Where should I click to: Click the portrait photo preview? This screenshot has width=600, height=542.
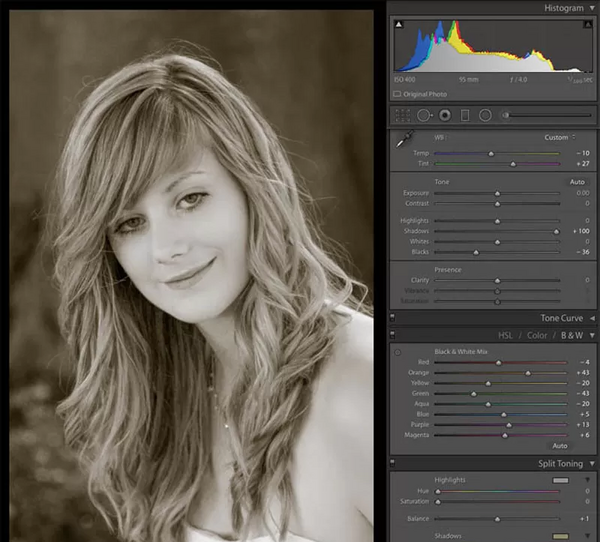[x=191, y=276]
